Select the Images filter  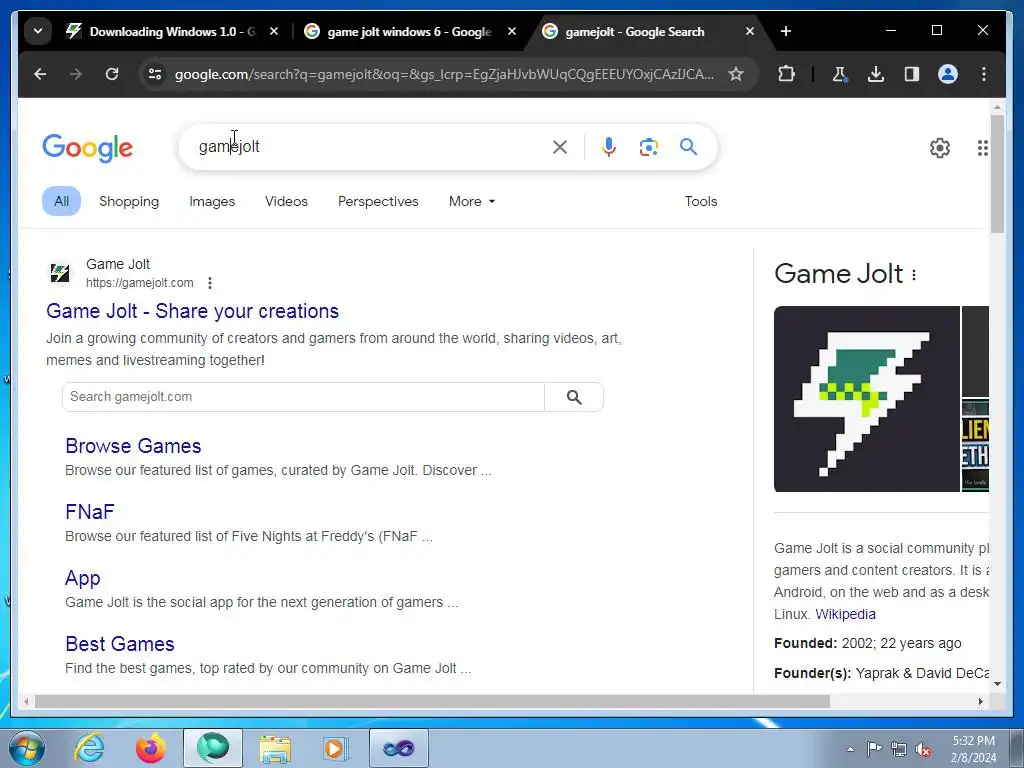(x=212, y=201)
